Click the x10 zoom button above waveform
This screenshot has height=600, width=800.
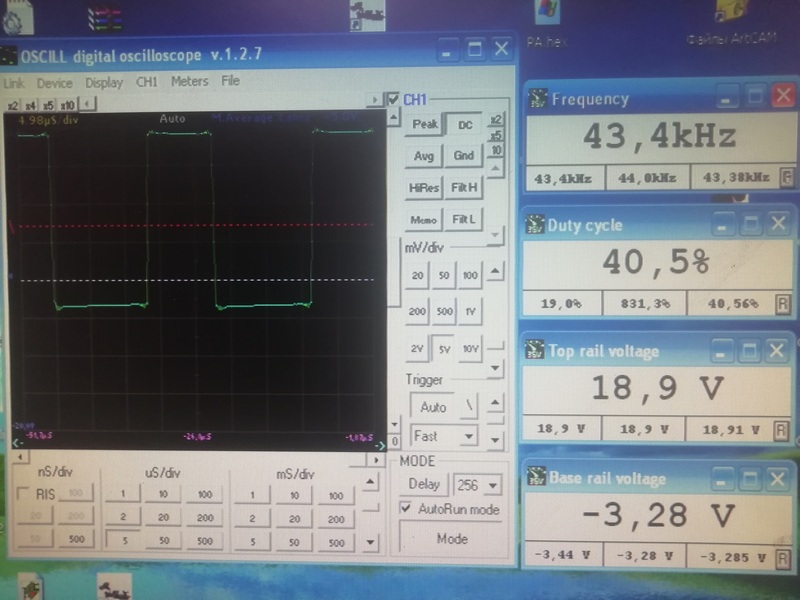67,104
